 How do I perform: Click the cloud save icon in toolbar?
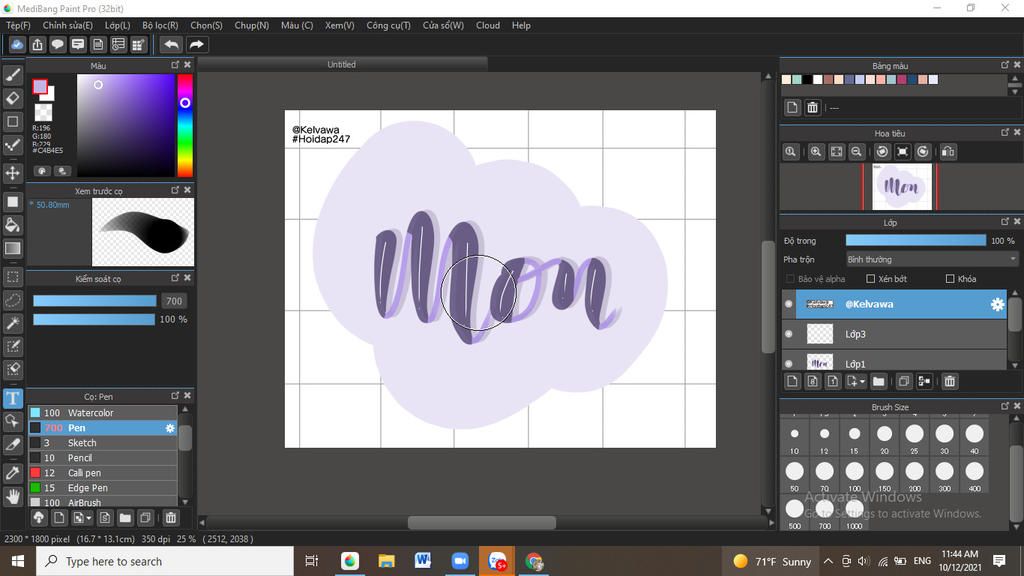click(x=17, y=44)
